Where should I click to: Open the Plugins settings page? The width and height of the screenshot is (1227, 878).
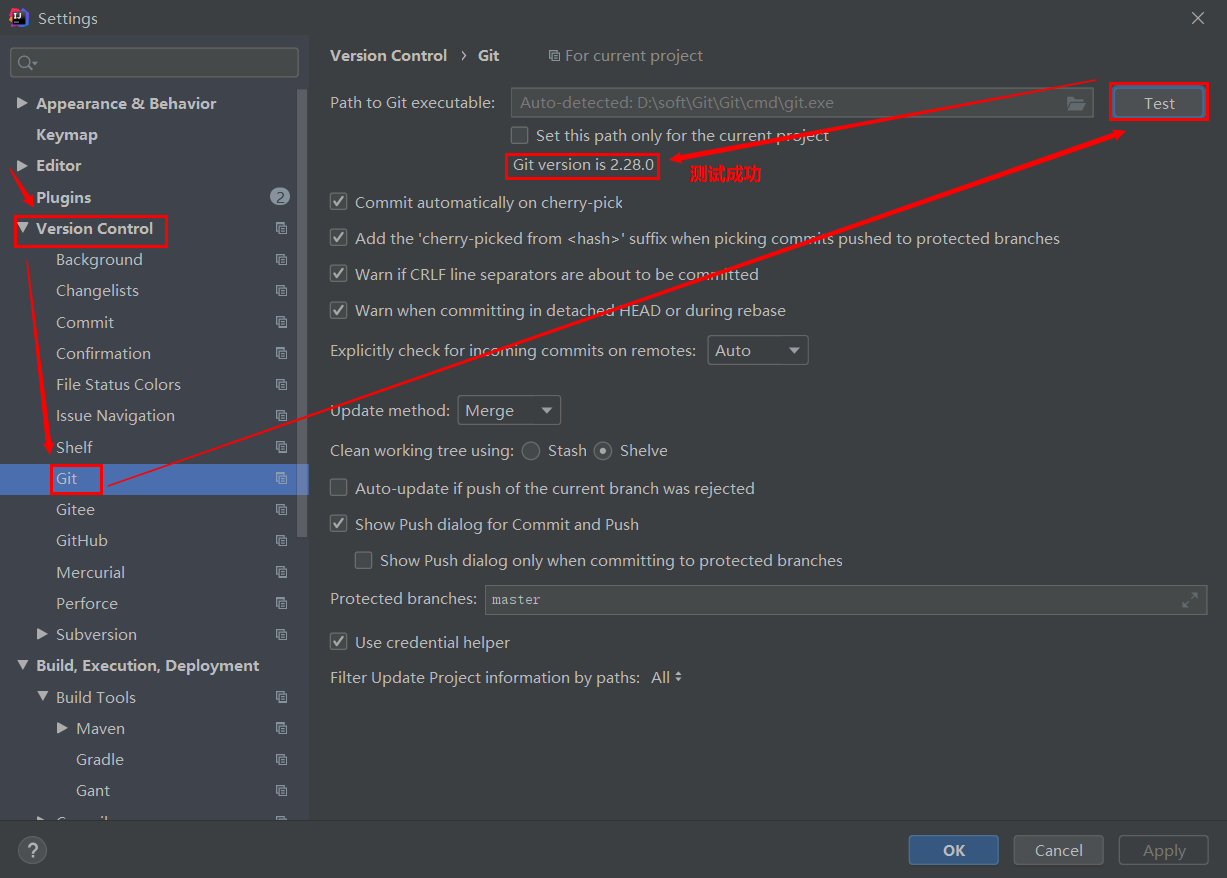point(63,197)
